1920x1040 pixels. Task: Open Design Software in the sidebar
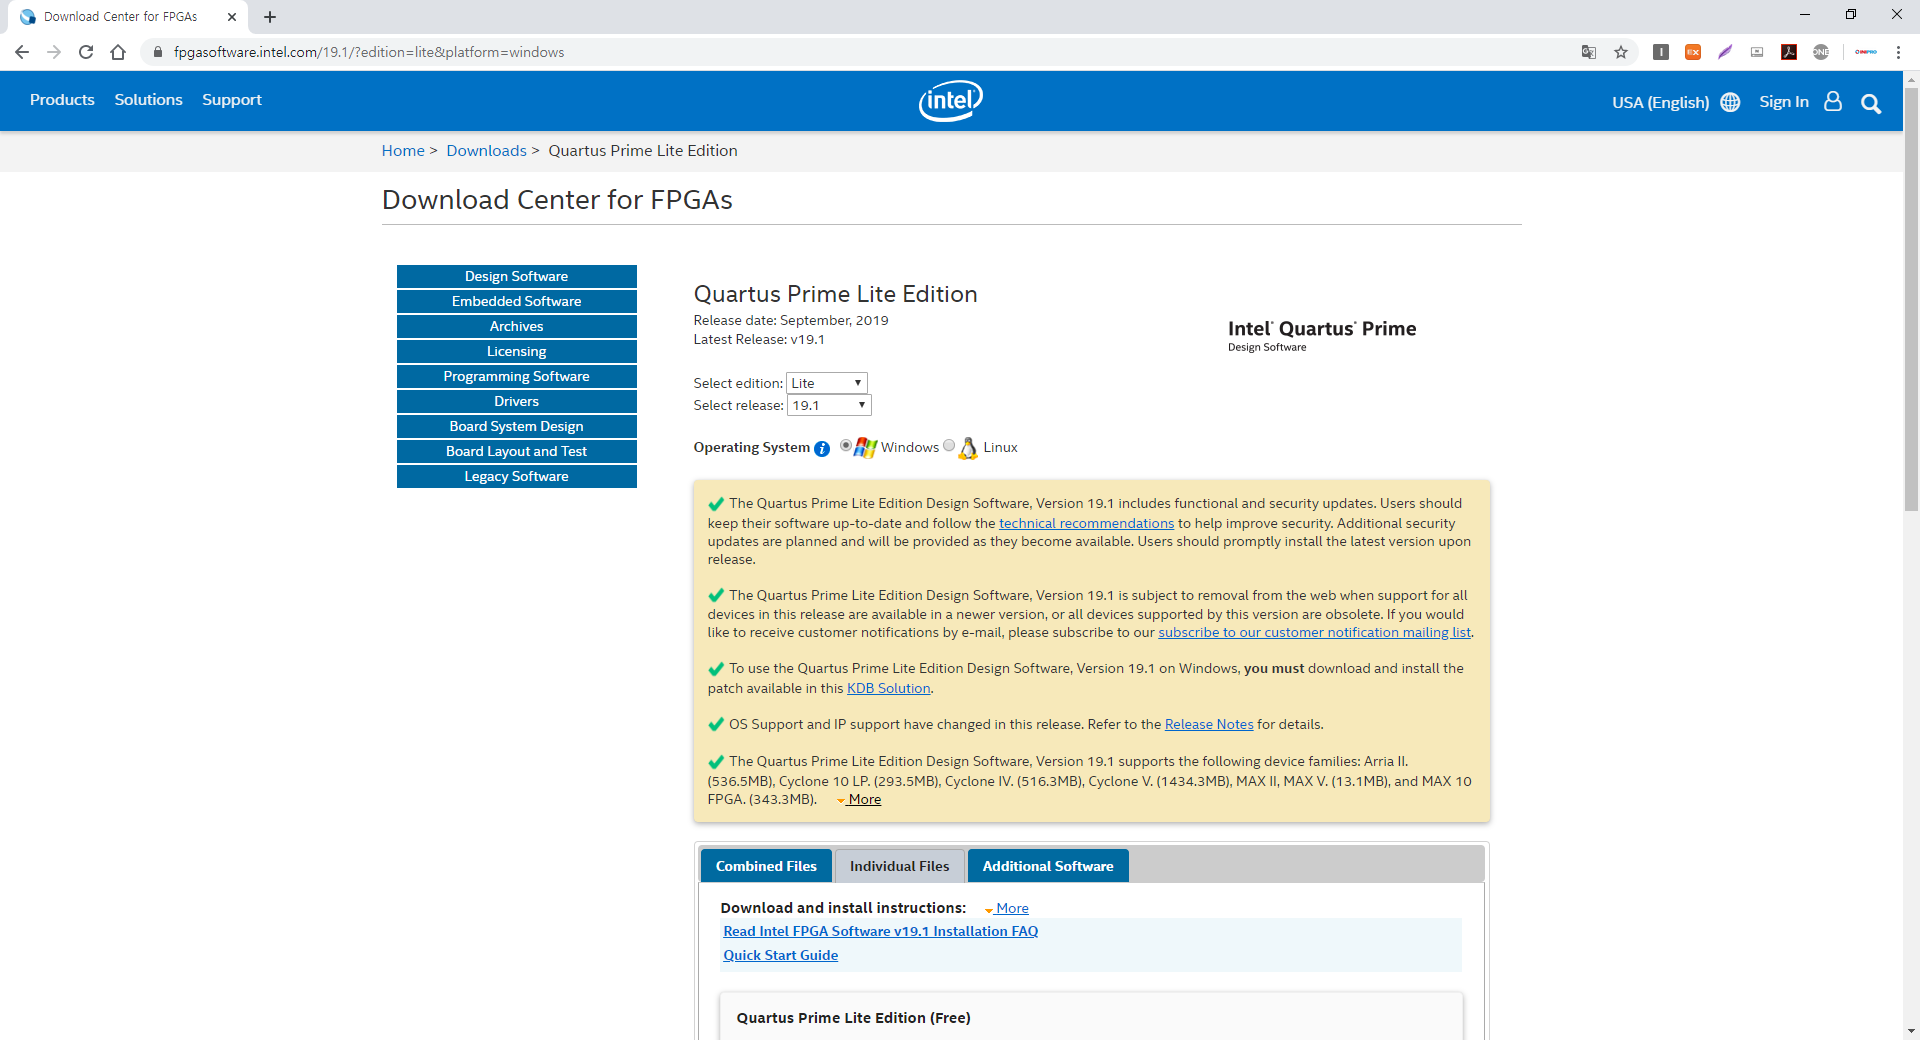pyautogui.click(x=517, y=276)
